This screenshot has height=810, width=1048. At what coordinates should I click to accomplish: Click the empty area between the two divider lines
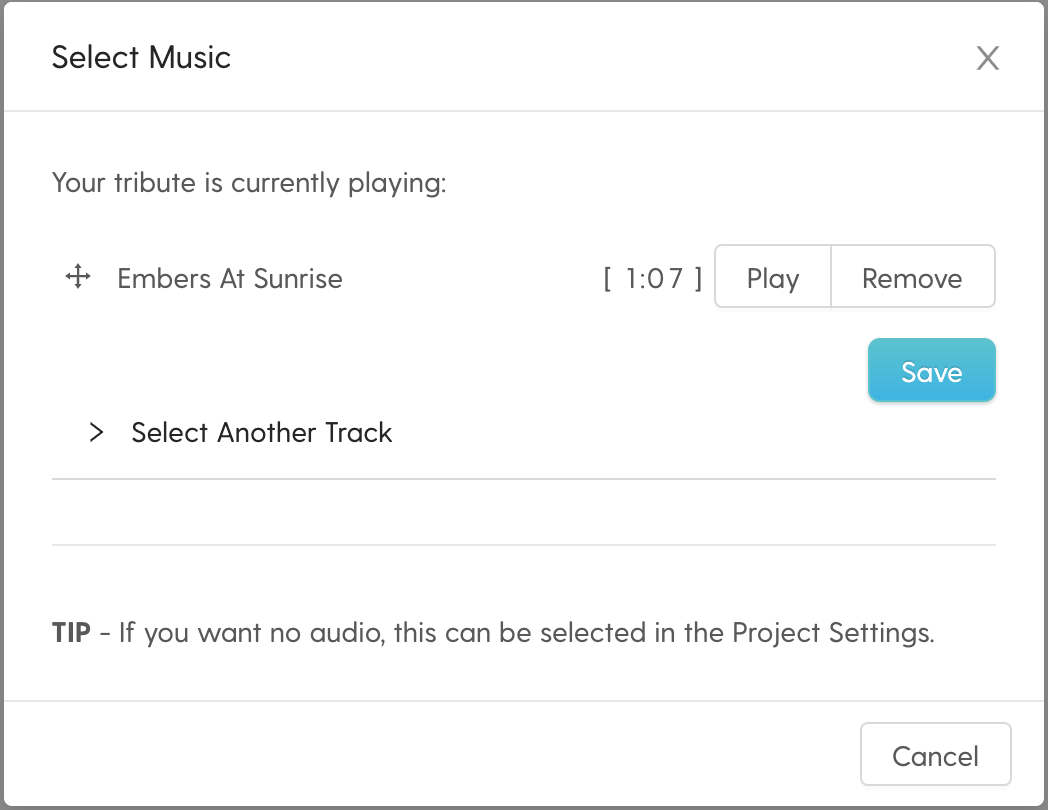[523, 512]
